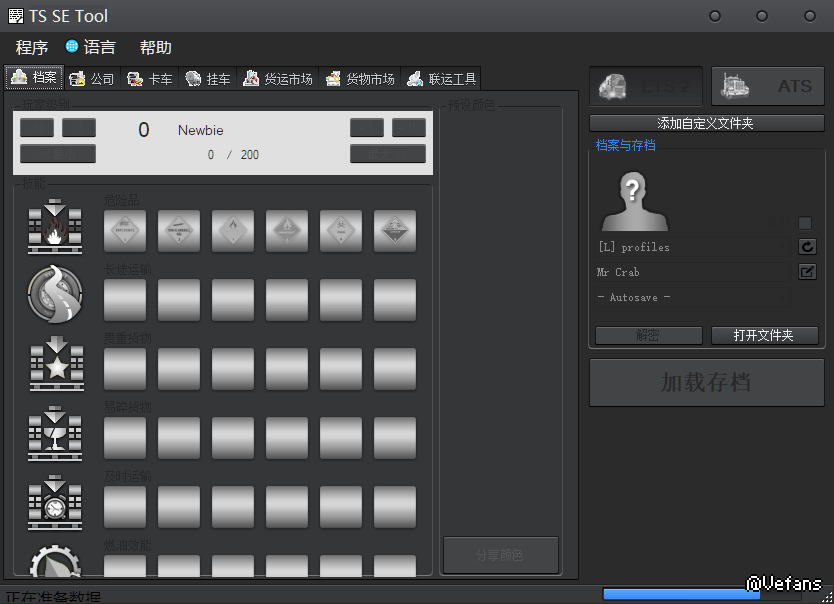Click the profile avatar question mark image

click(x=633, y=201)
